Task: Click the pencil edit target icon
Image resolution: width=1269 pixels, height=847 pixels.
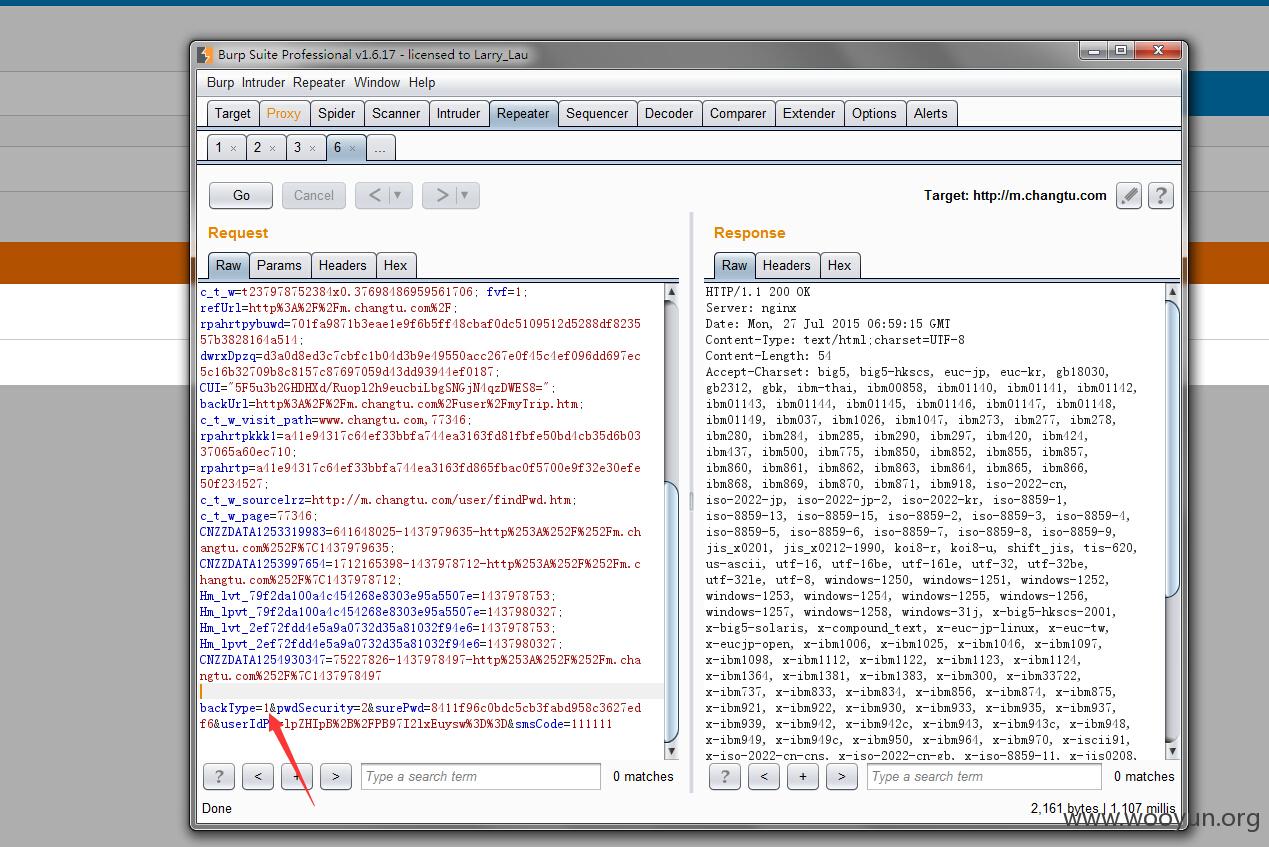Action: (x=1129, y=196)
